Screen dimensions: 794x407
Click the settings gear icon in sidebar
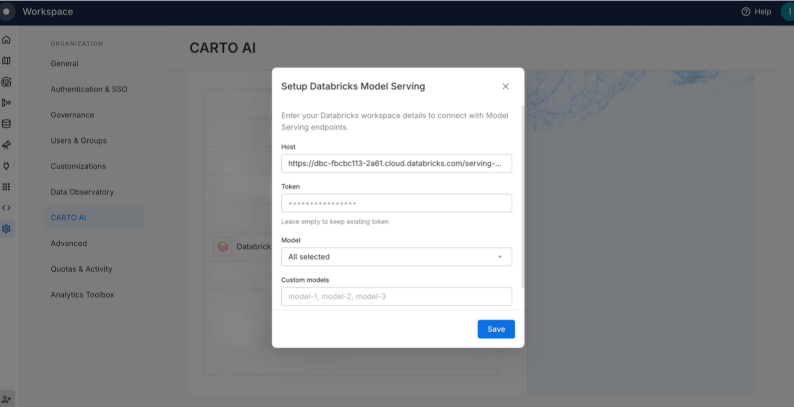coord(7,229)
